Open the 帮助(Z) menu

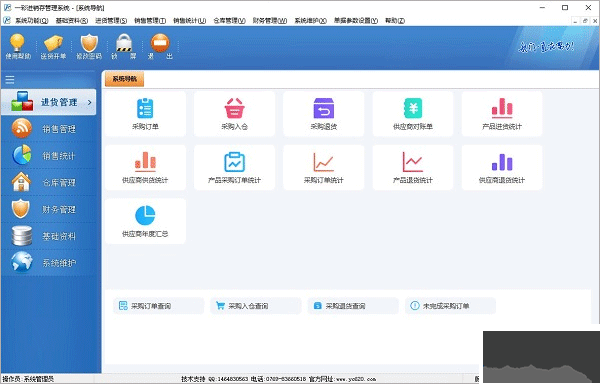[395, 21]
